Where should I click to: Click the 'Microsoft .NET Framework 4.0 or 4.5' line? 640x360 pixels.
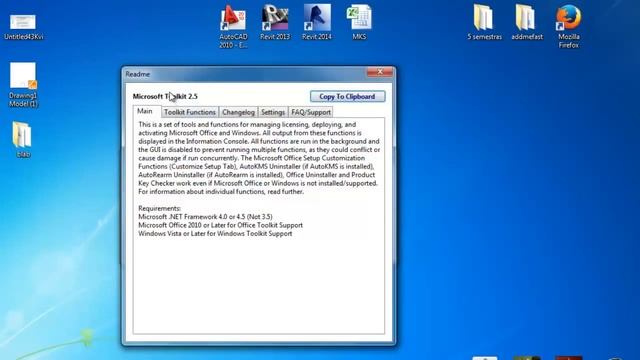(205, 217)
